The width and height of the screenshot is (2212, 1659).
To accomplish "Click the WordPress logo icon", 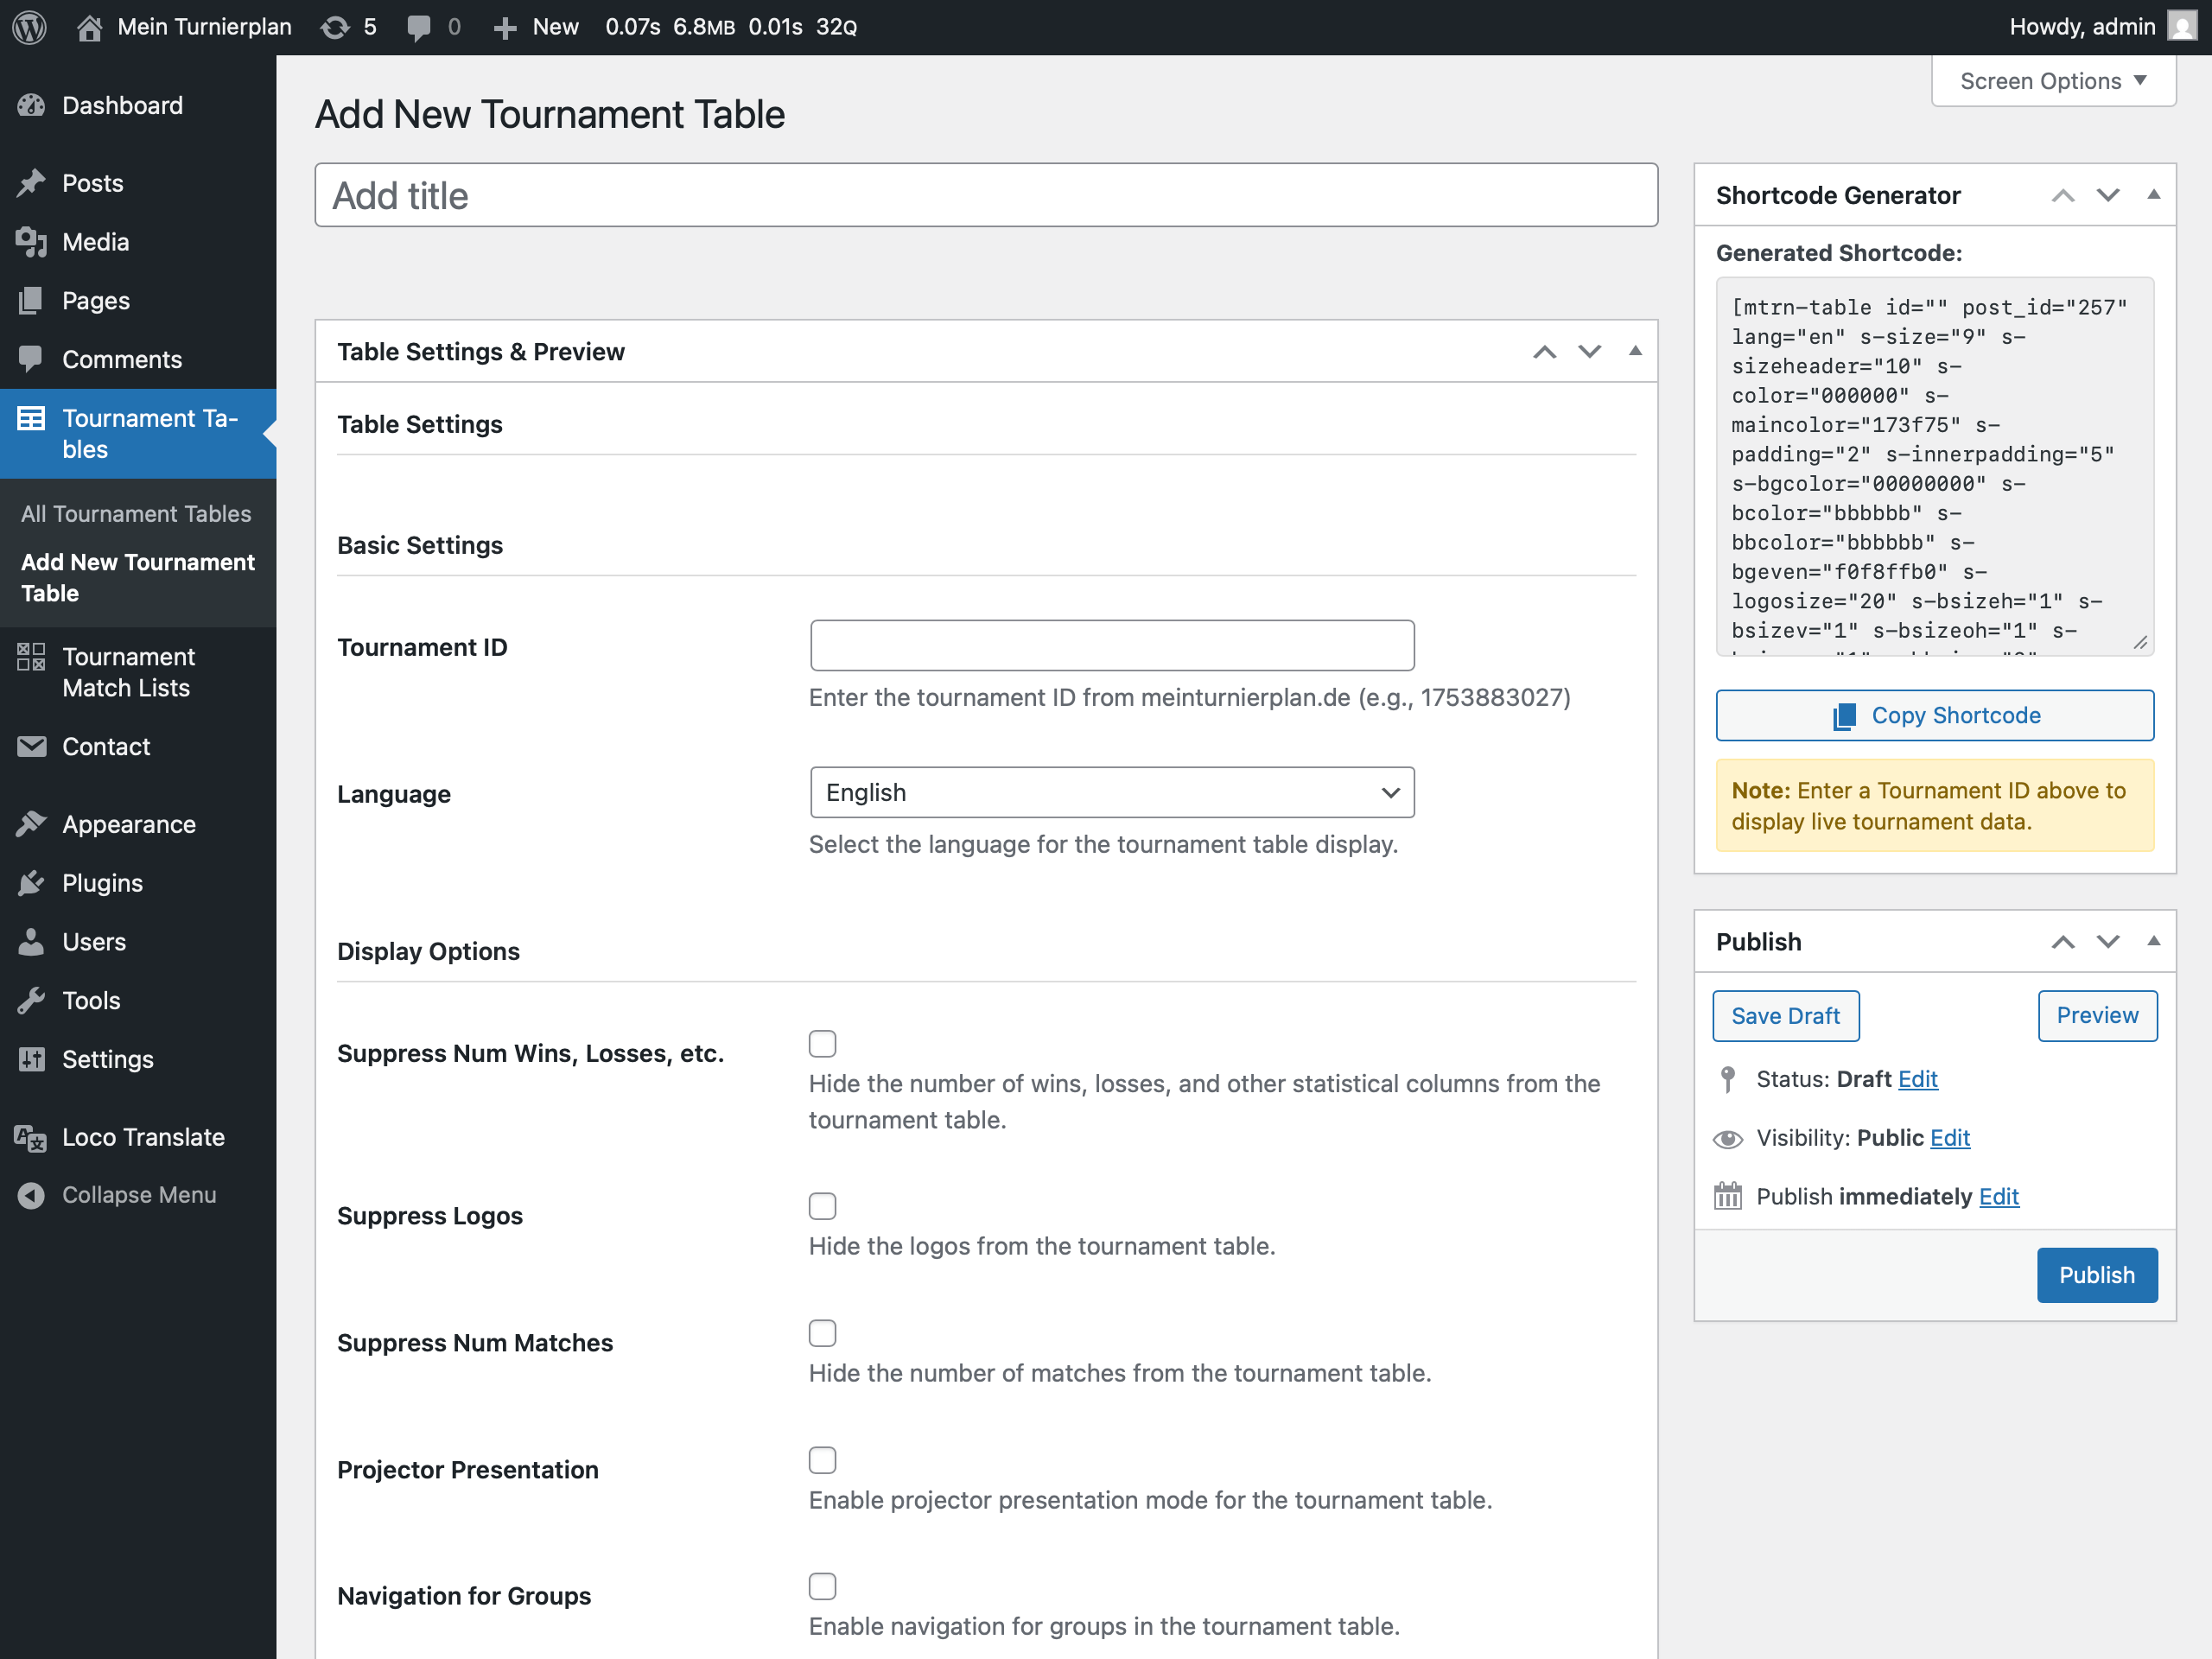I will point(29,27).
